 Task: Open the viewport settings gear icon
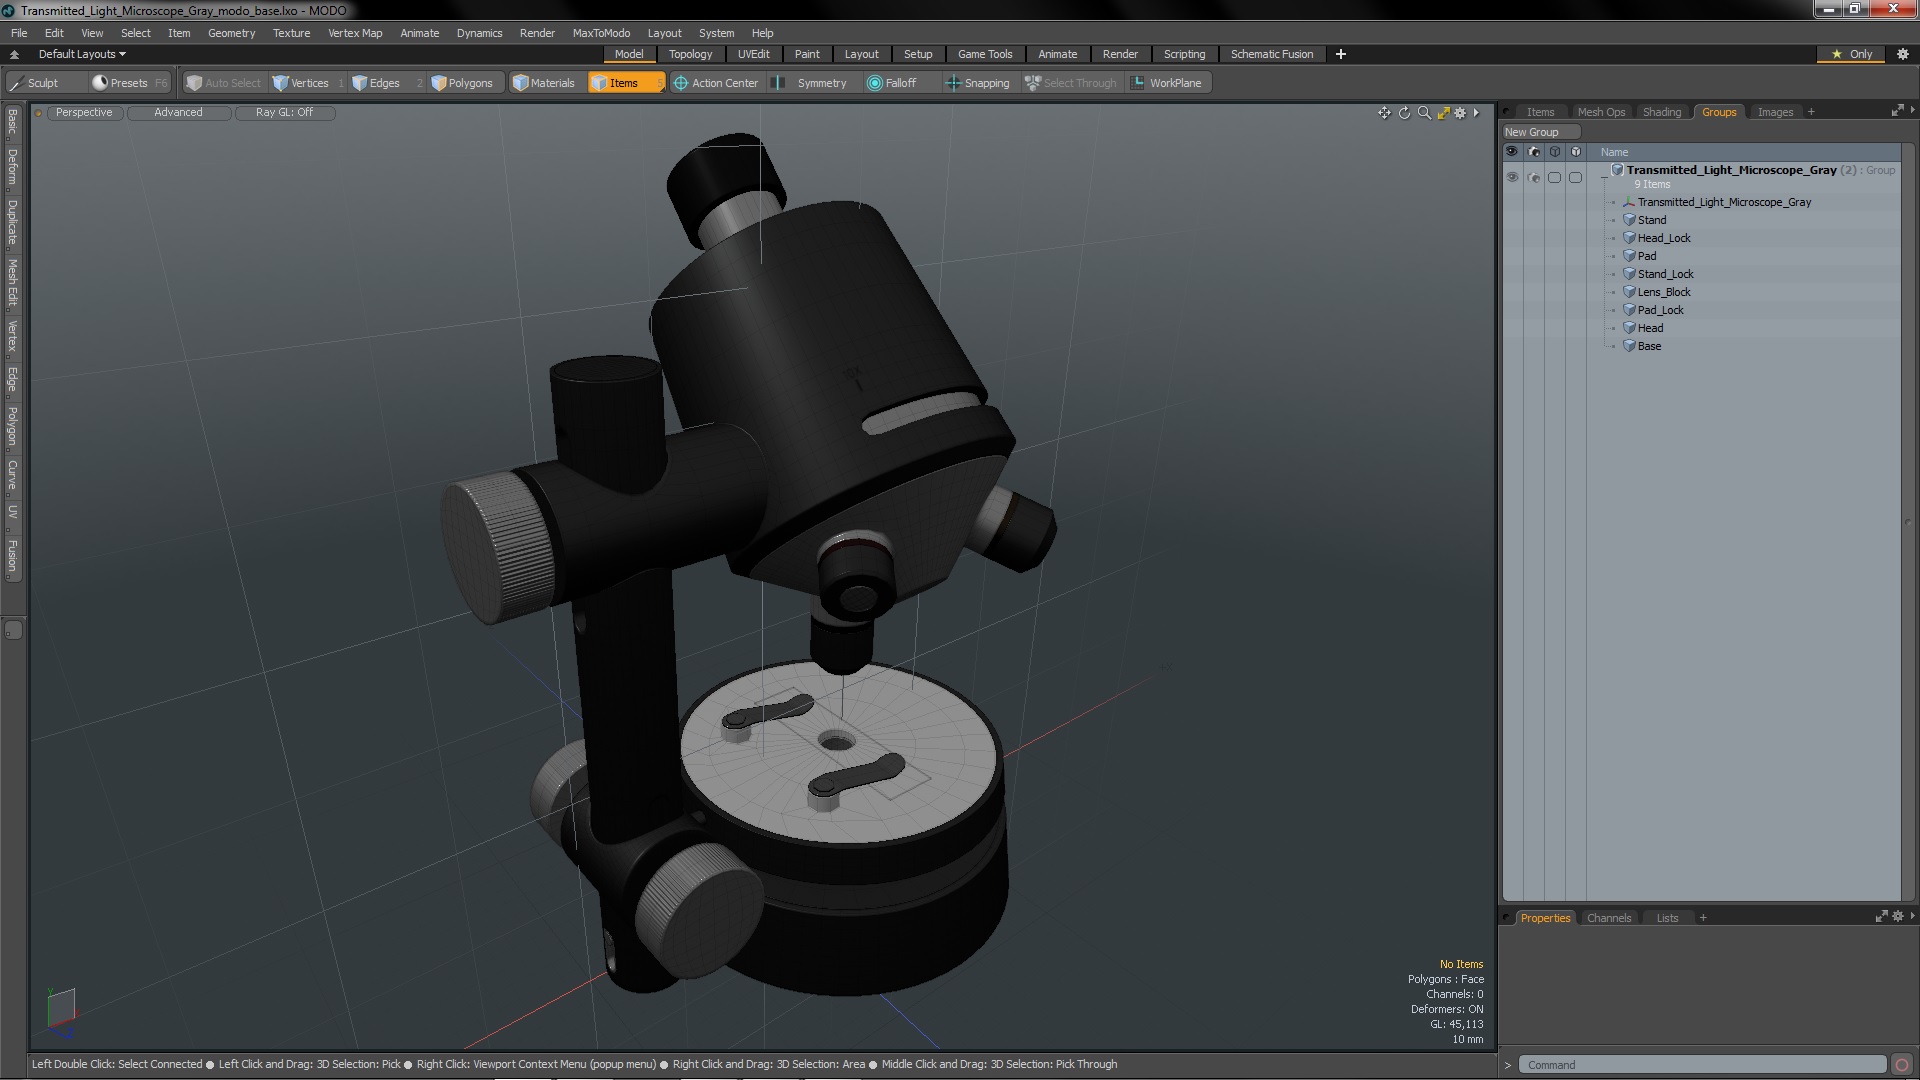pos(1460,113)
